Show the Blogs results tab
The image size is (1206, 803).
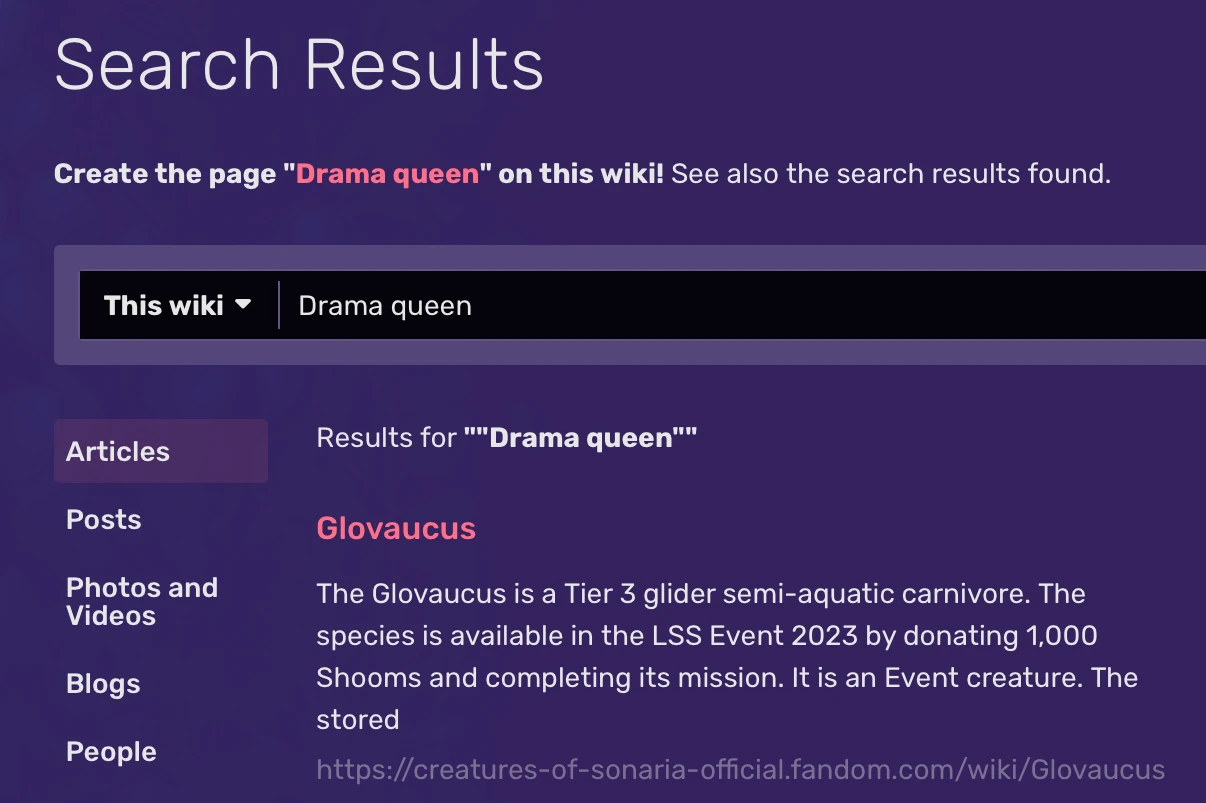tap(103, 684)
